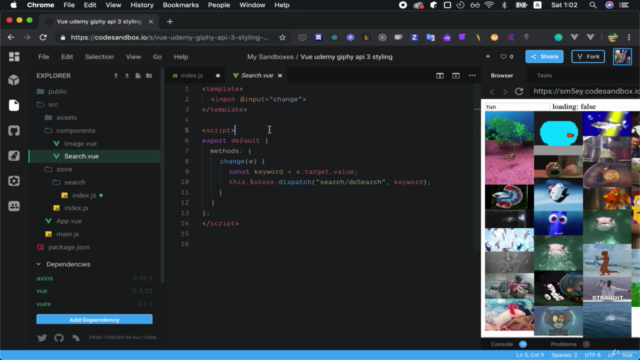This screenshot has height=360, width=640.
Task: Open the Problems panel
Action: (x=563, y=344)
